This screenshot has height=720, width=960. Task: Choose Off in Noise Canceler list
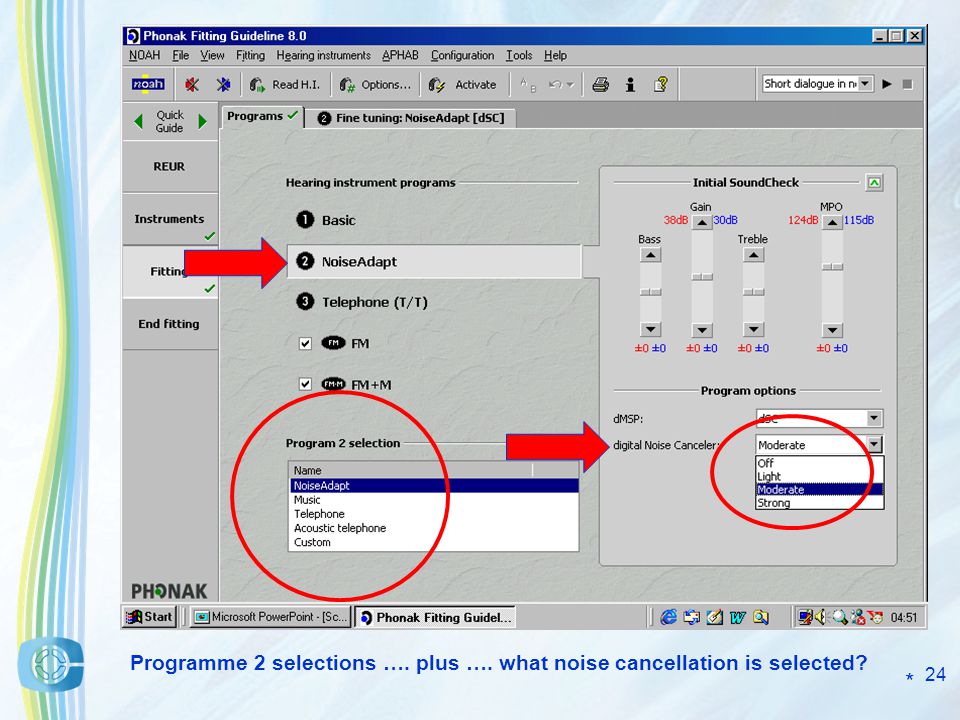[x=820, y=463]
